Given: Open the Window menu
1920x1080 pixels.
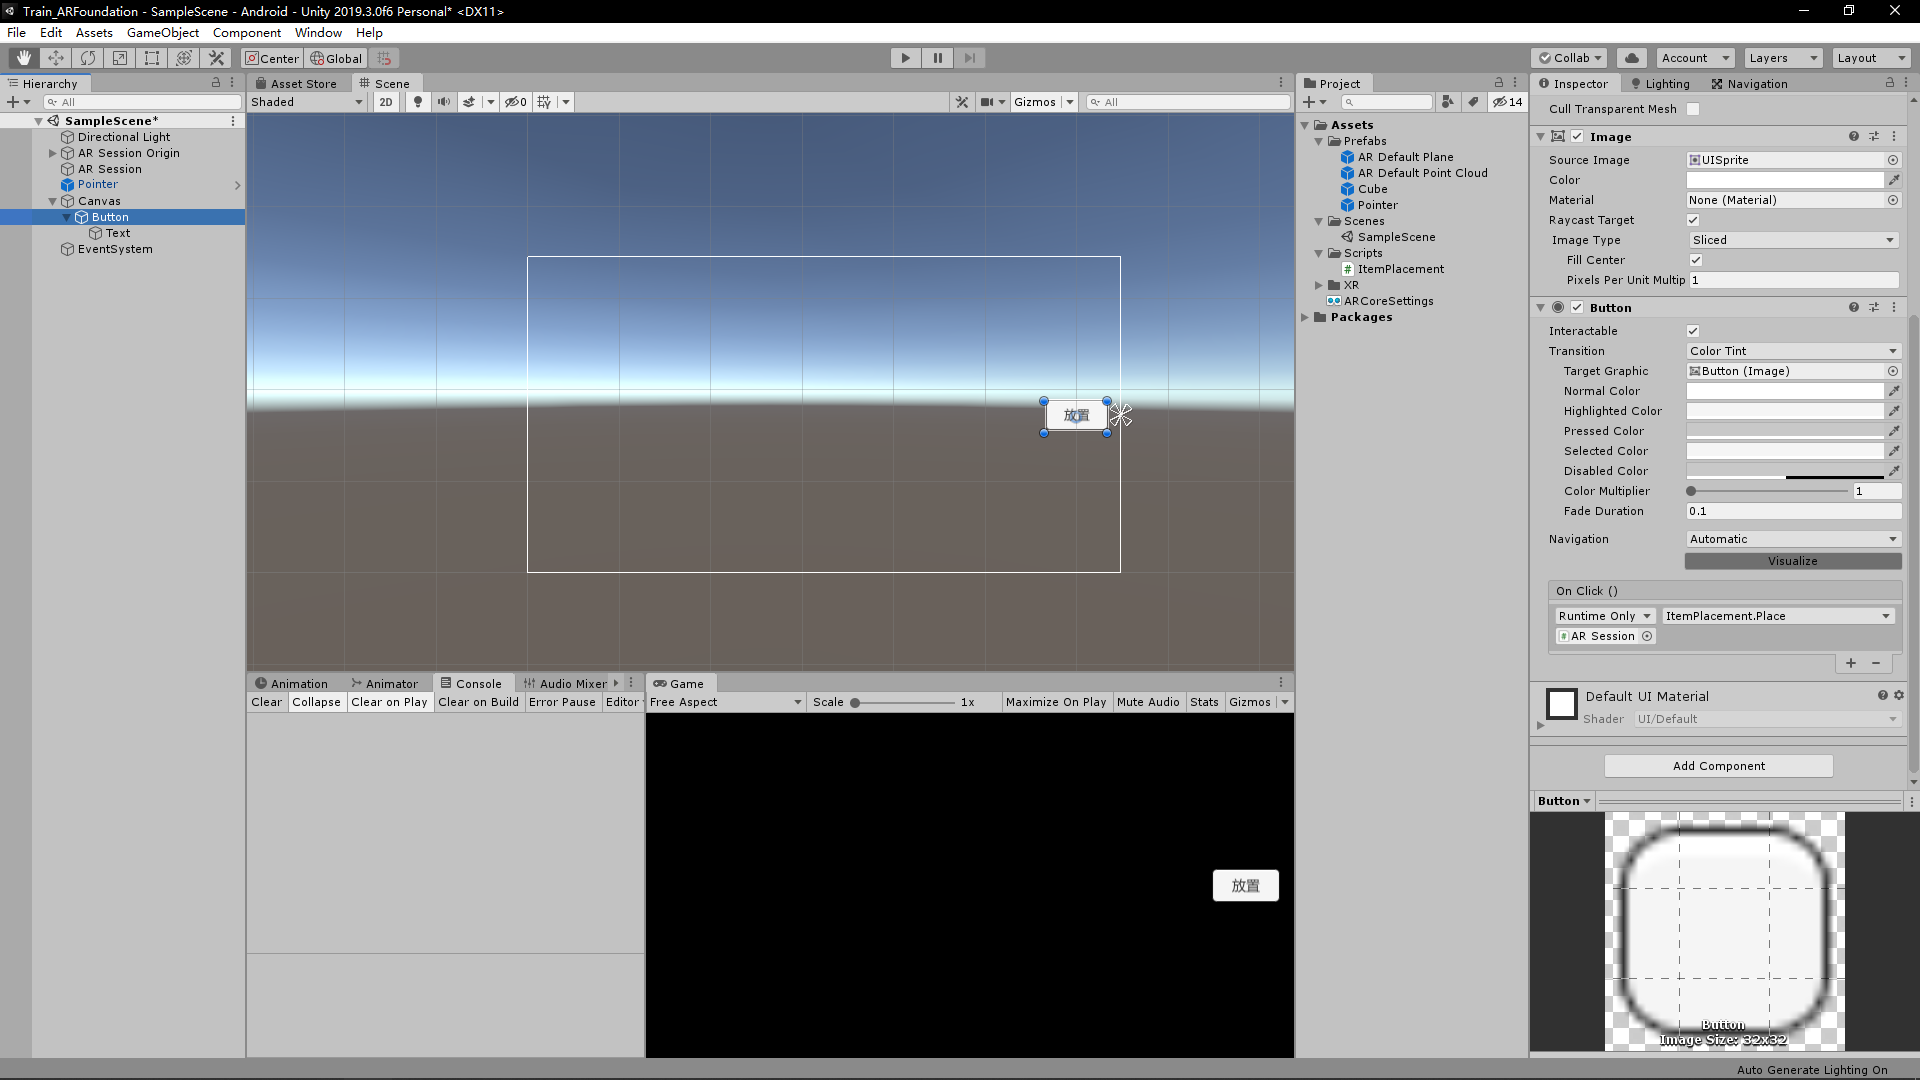Looking at the screenshot, I should 318,33.
